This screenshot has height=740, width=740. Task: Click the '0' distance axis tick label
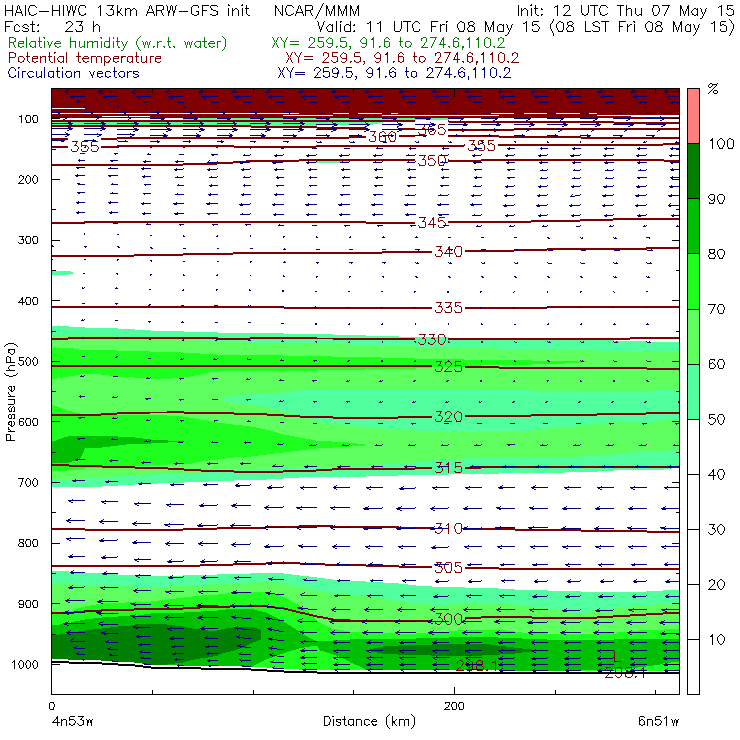coord(51,706)
